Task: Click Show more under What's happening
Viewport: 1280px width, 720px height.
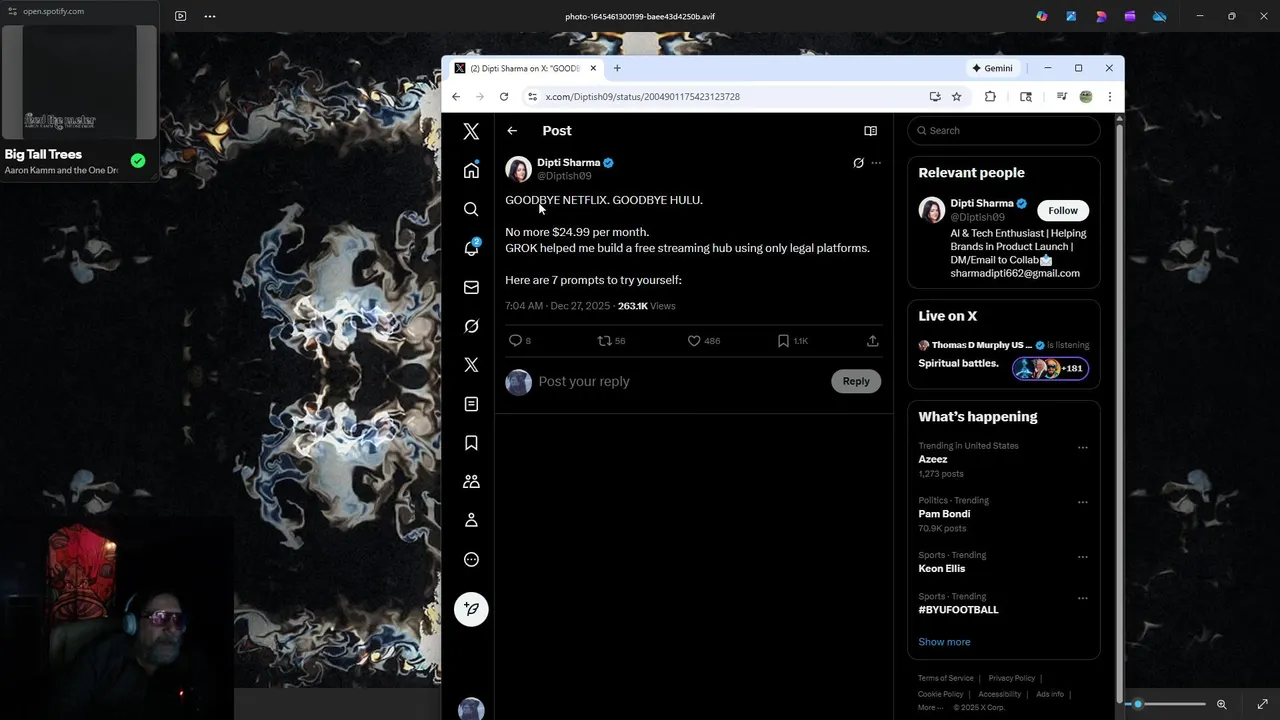Action: [944, 642]
